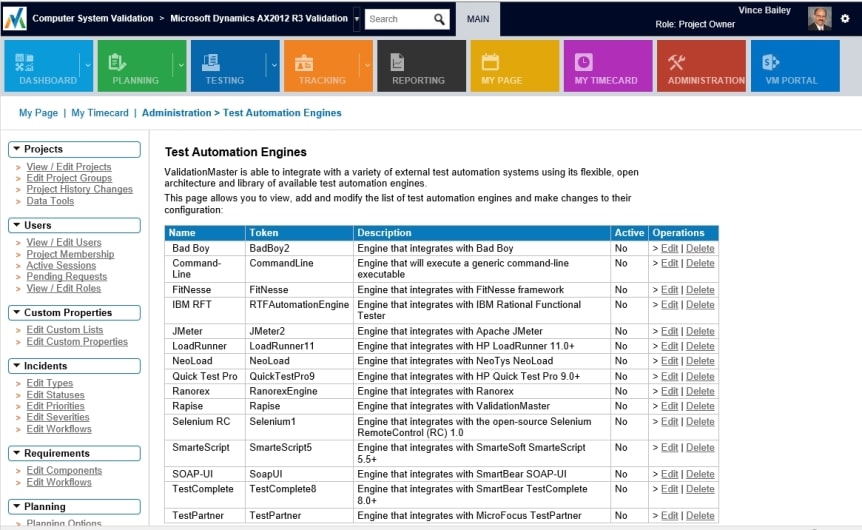The height and width of the screenshot is (530, 862).
Task: Open View / Edit Roles link
Action: [64, 288]
